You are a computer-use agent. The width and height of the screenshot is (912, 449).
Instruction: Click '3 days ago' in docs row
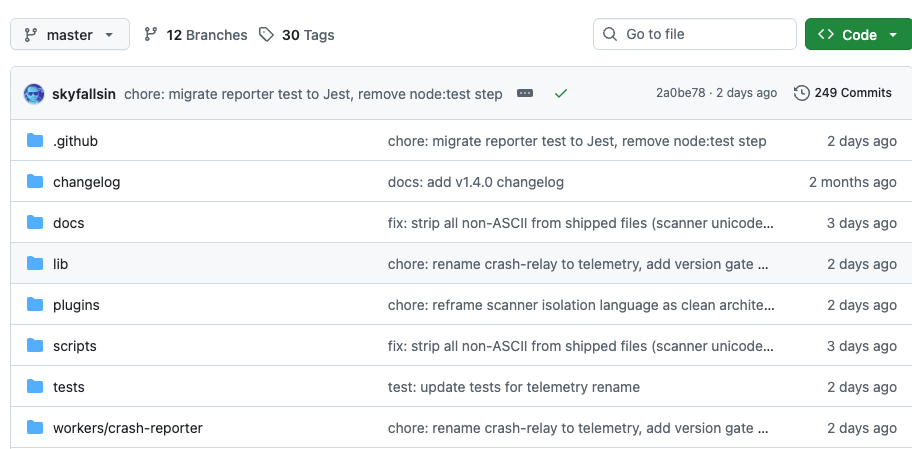[x=862, y=223]
